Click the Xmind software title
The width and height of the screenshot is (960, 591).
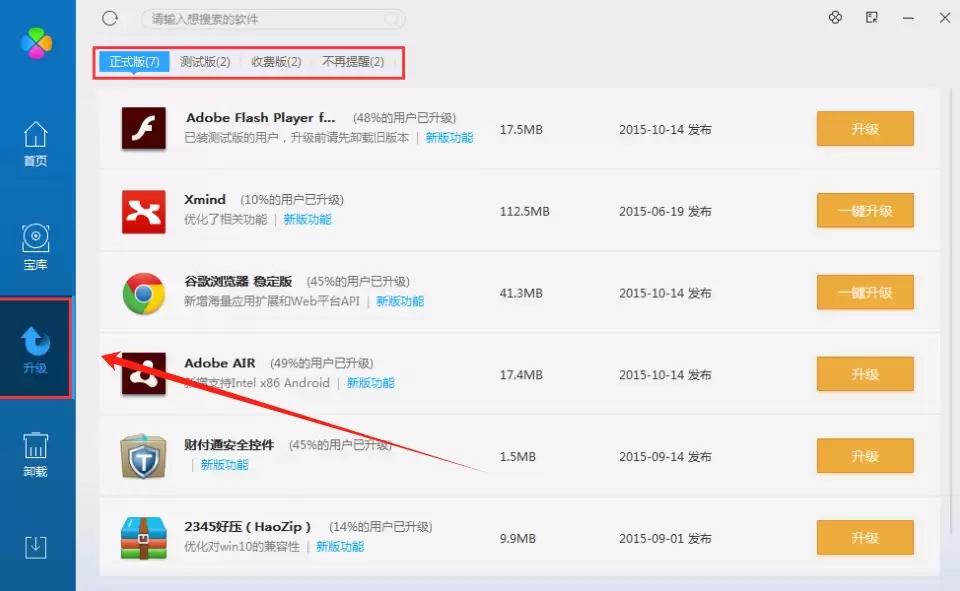(x=205, y=199)
